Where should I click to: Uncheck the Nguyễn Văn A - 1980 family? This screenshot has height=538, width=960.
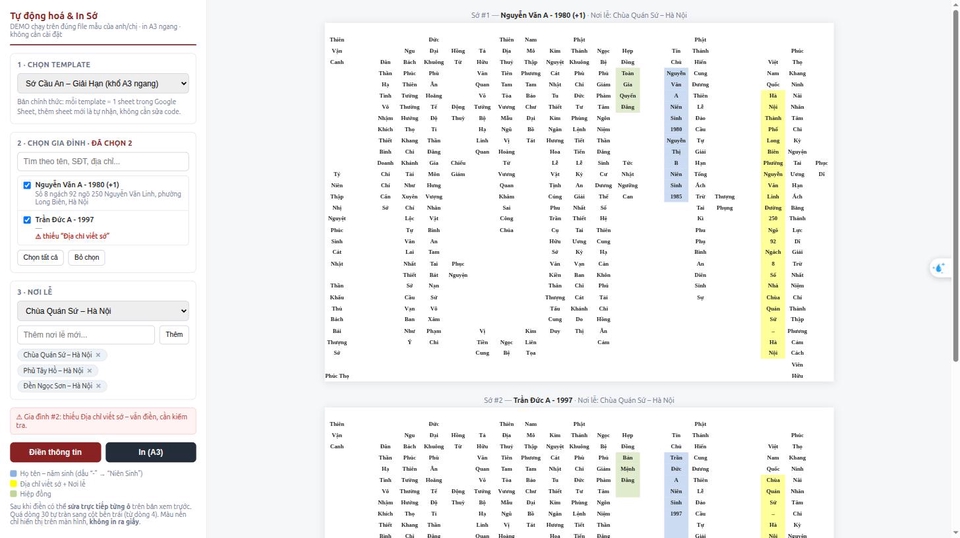pyautogui.click(x=27, y=185)
